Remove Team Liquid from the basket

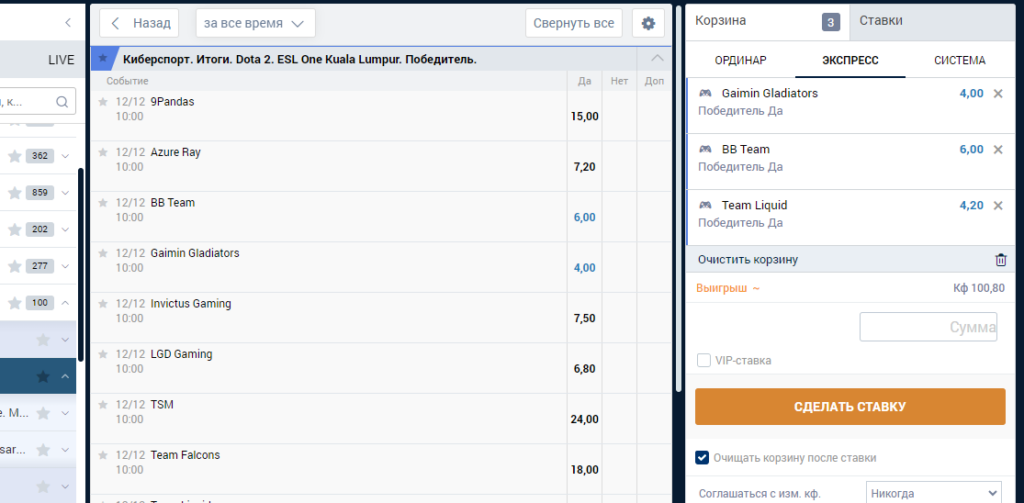pos(998,206)
